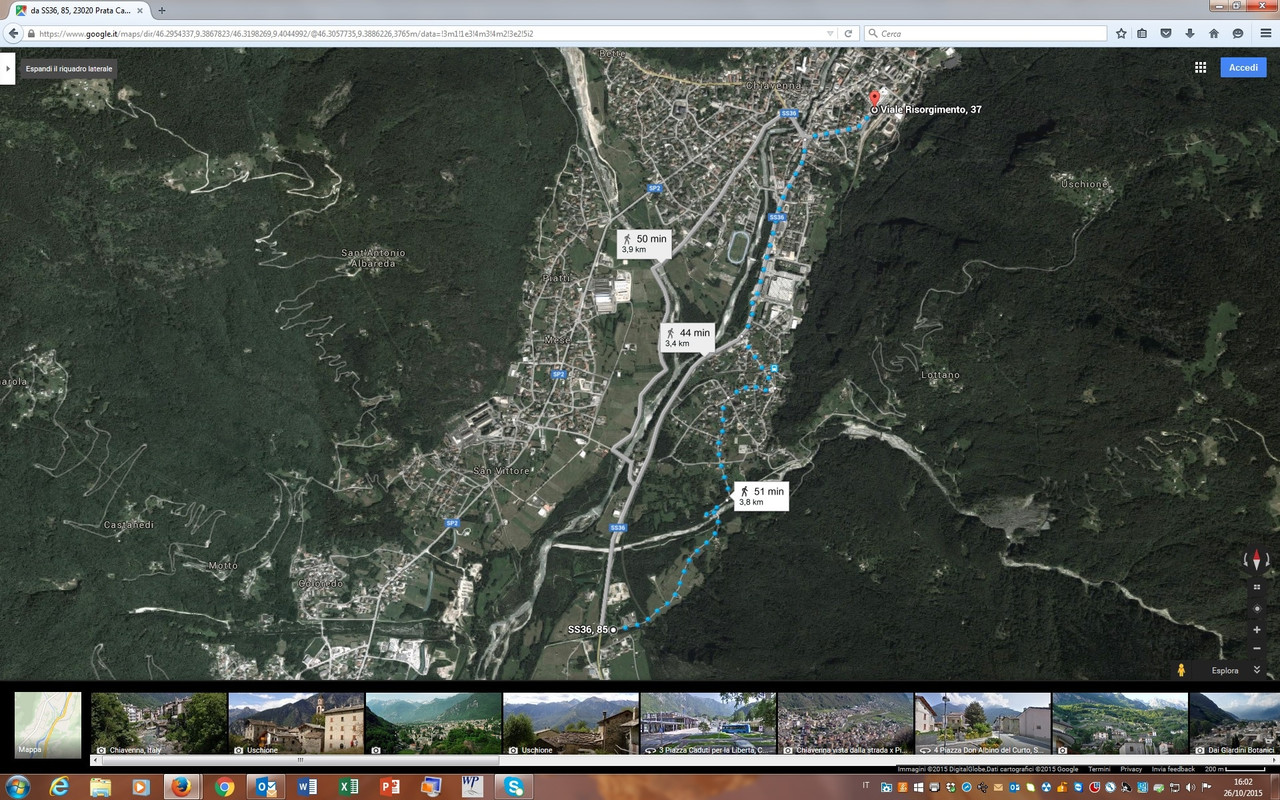Collapse the Esplora photo strip
This screenshot has height=800, width=1280.
coord(1257,670)
